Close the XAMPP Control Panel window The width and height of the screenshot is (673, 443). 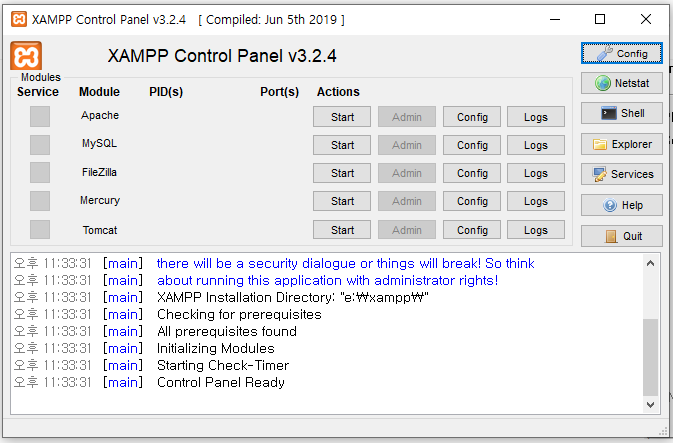(646, 19)
